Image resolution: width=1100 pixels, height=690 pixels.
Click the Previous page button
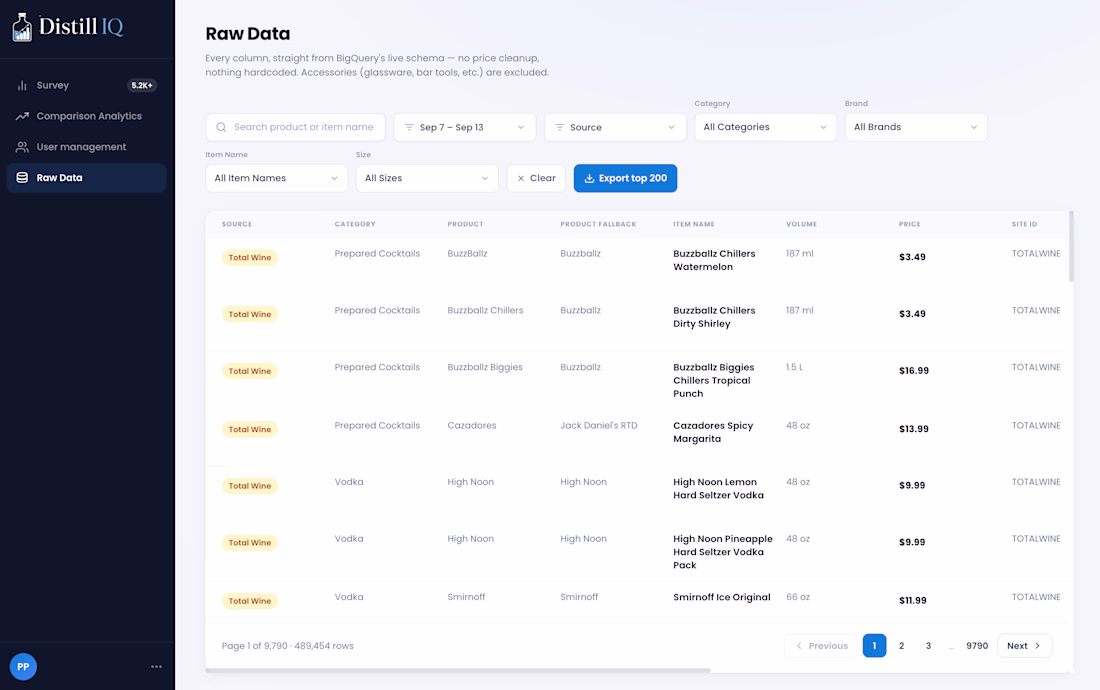[x=821, y=646]
